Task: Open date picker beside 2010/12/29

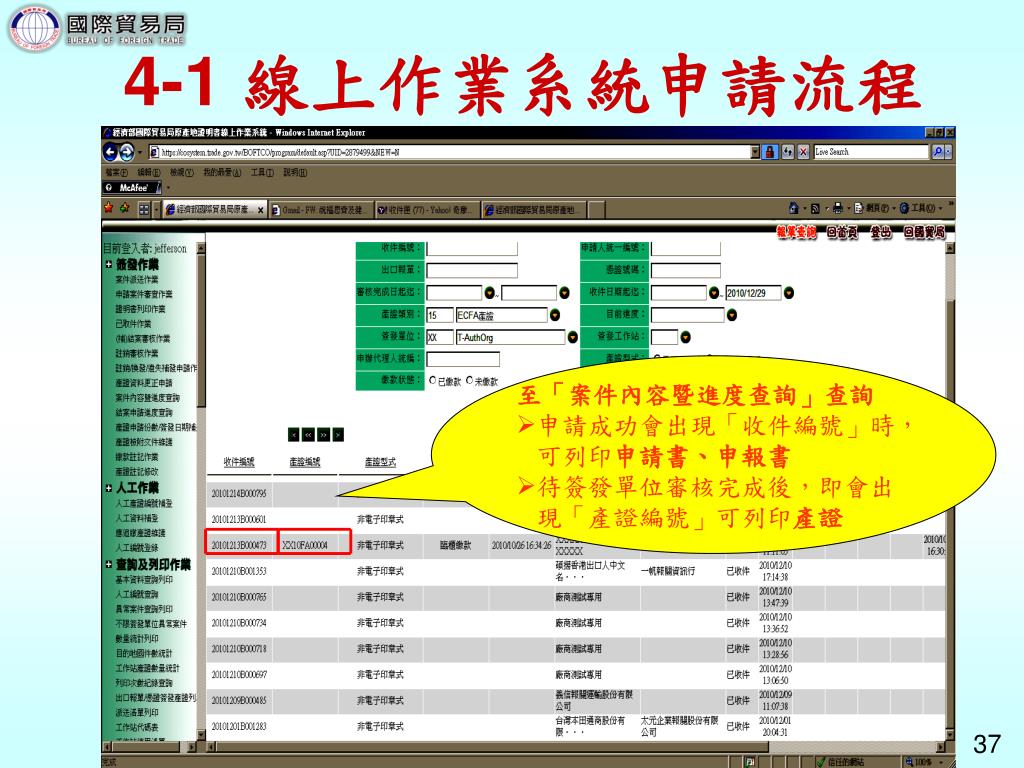Action: (789, 293)
